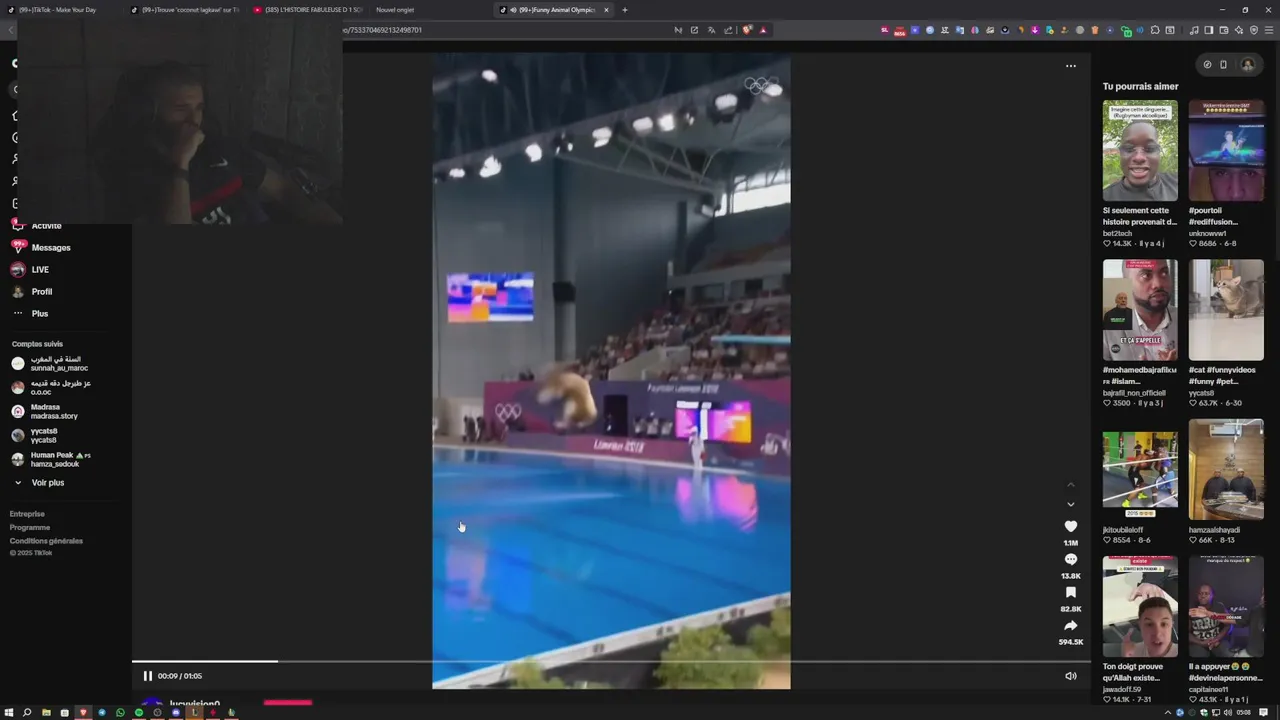This screenshot has height=720, width=1280.
Task: Toggle the browser sidebar panel icon
Action: 1209,30
